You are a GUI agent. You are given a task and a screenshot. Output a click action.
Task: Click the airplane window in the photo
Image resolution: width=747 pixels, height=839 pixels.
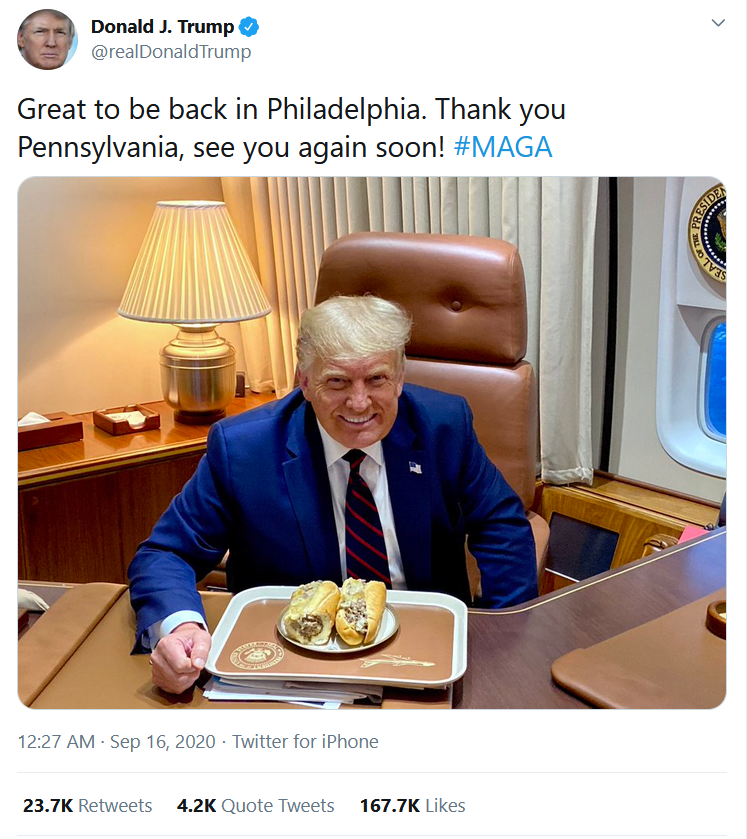(712, 378)
